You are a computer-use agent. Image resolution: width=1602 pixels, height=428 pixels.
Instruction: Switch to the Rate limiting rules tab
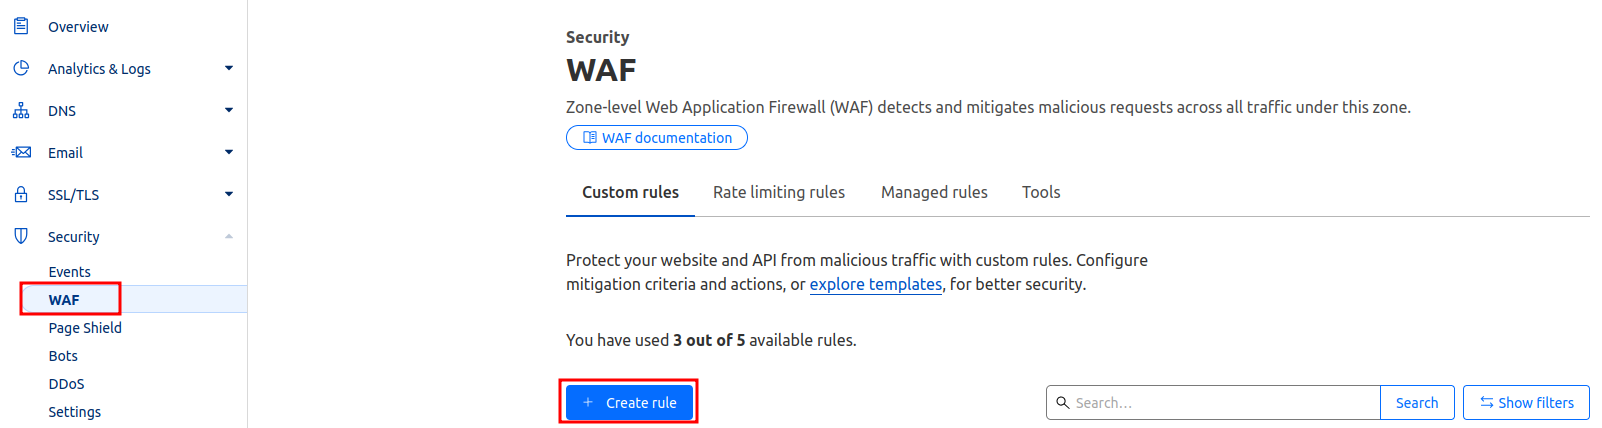[x=779, y=192]
